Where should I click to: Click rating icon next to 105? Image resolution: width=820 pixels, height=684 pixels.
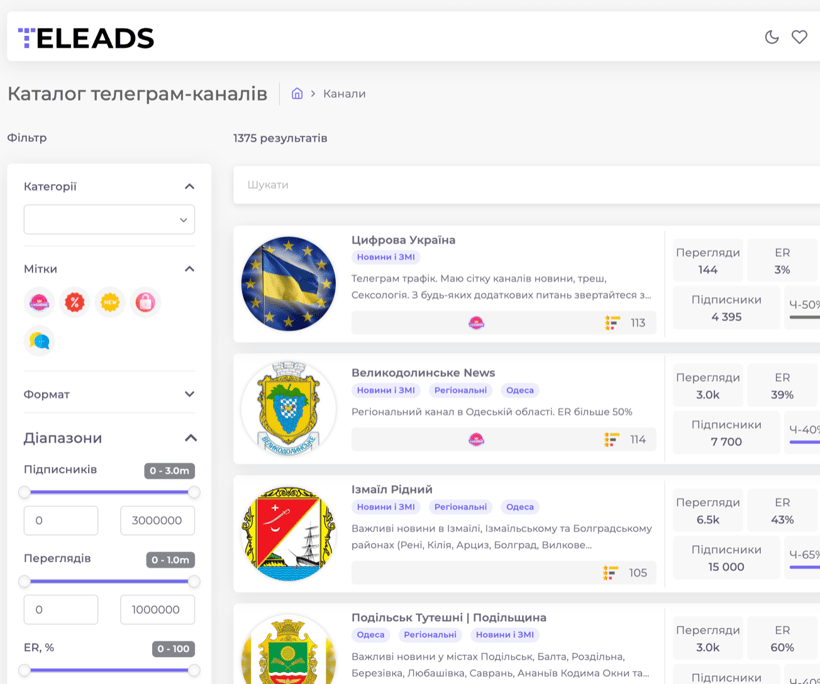coord(610,573)
